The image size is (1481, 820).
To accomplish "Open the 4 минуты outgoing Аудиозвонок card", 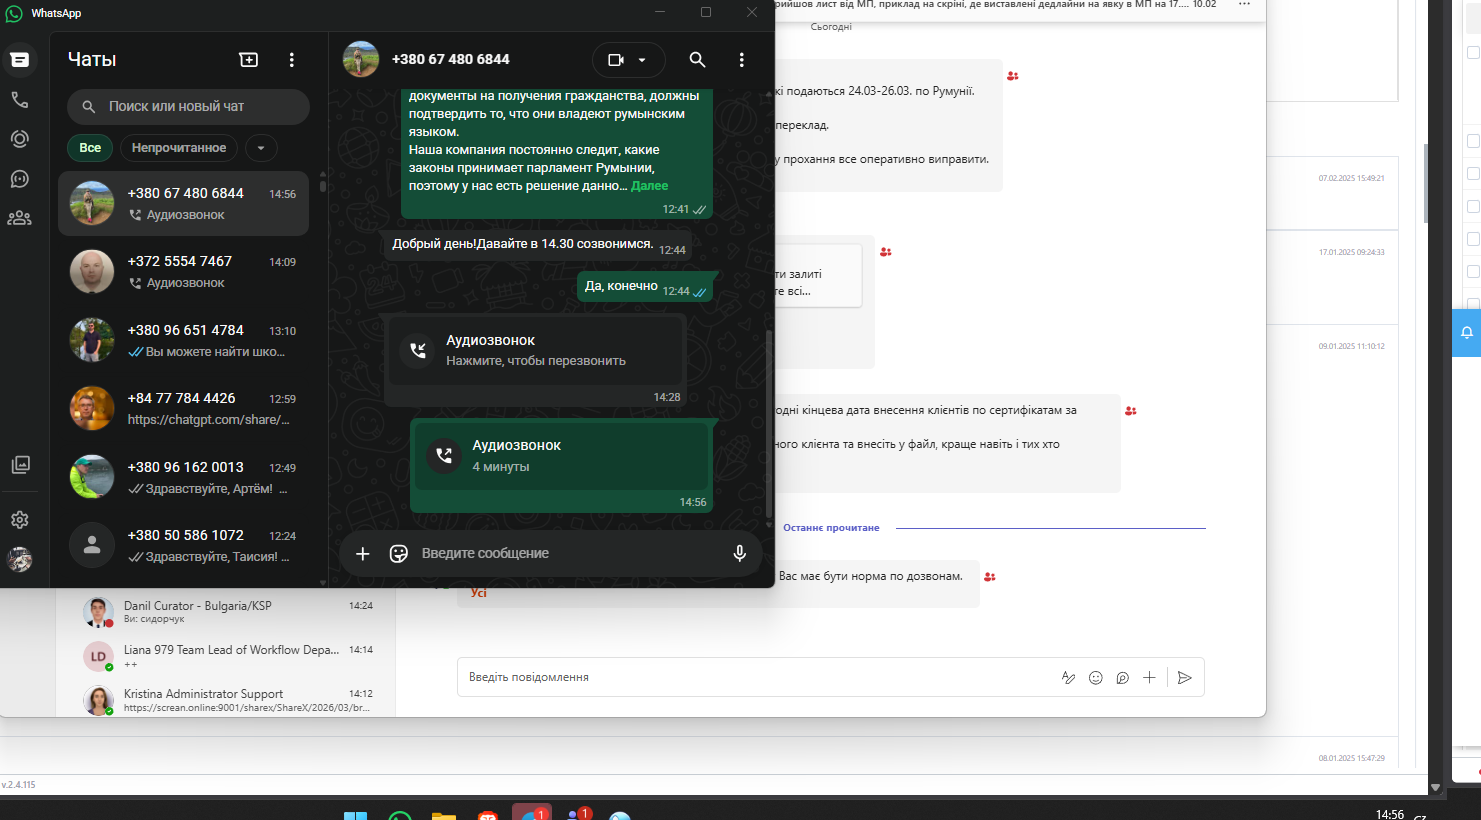I will (562, 455).
